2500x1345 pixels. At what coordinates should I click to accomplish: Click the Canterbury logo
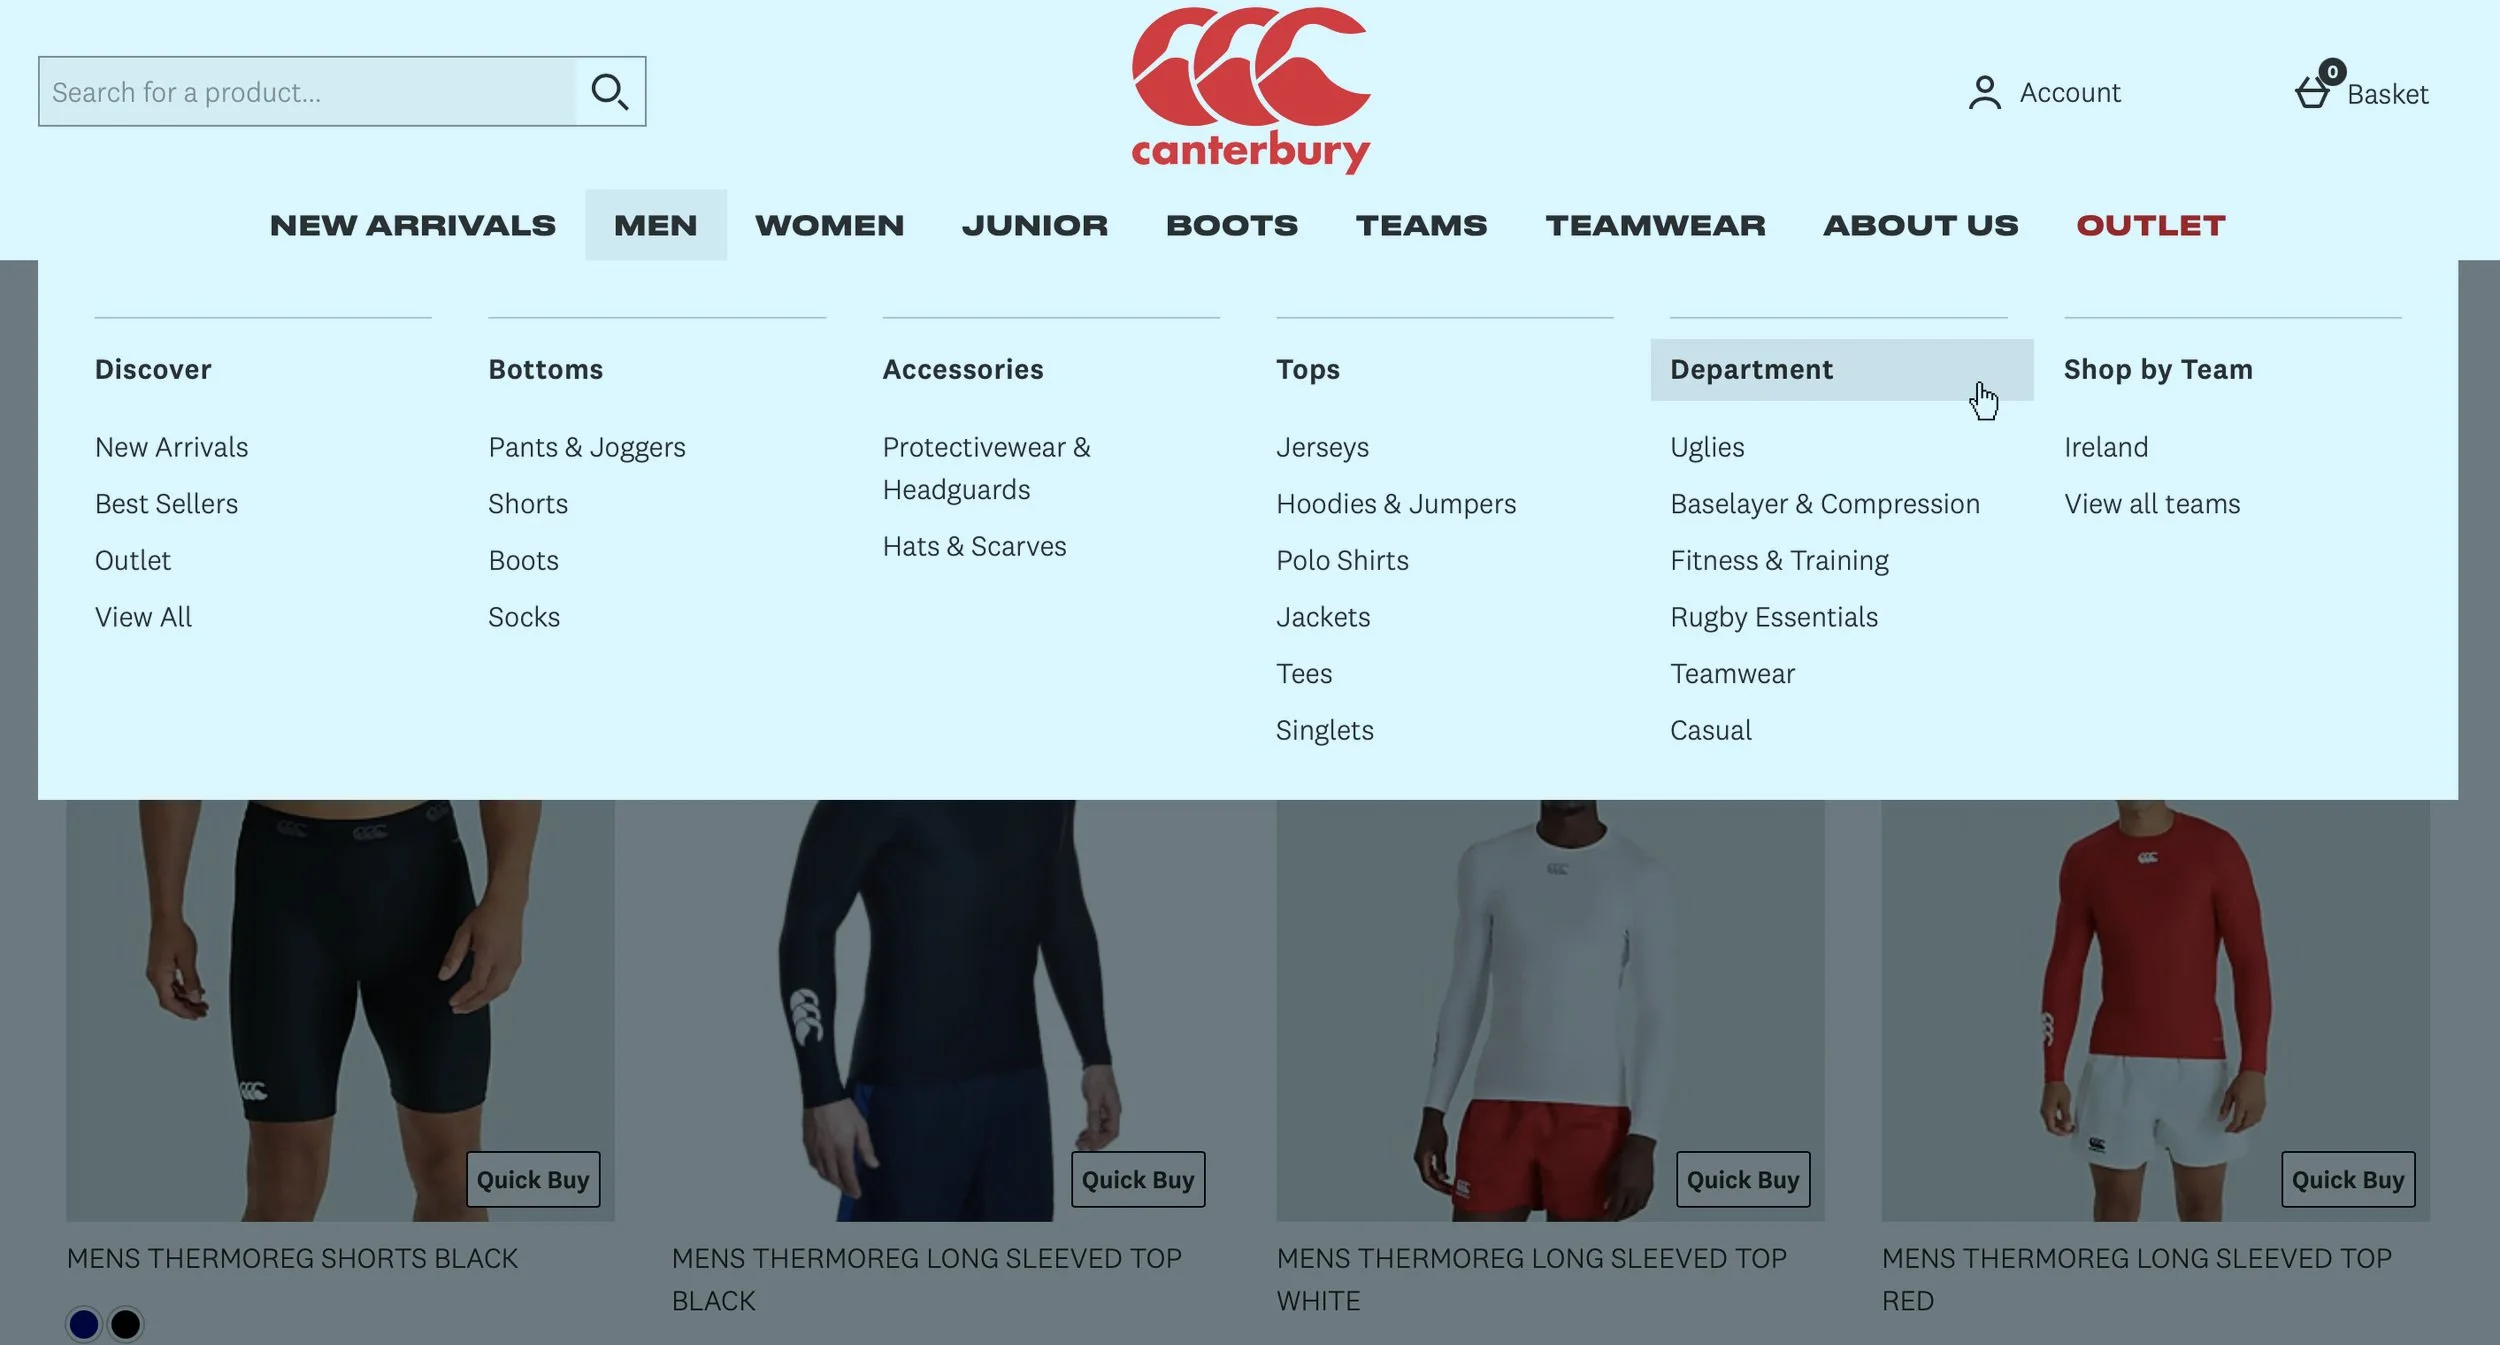(x=1250, y=90)
